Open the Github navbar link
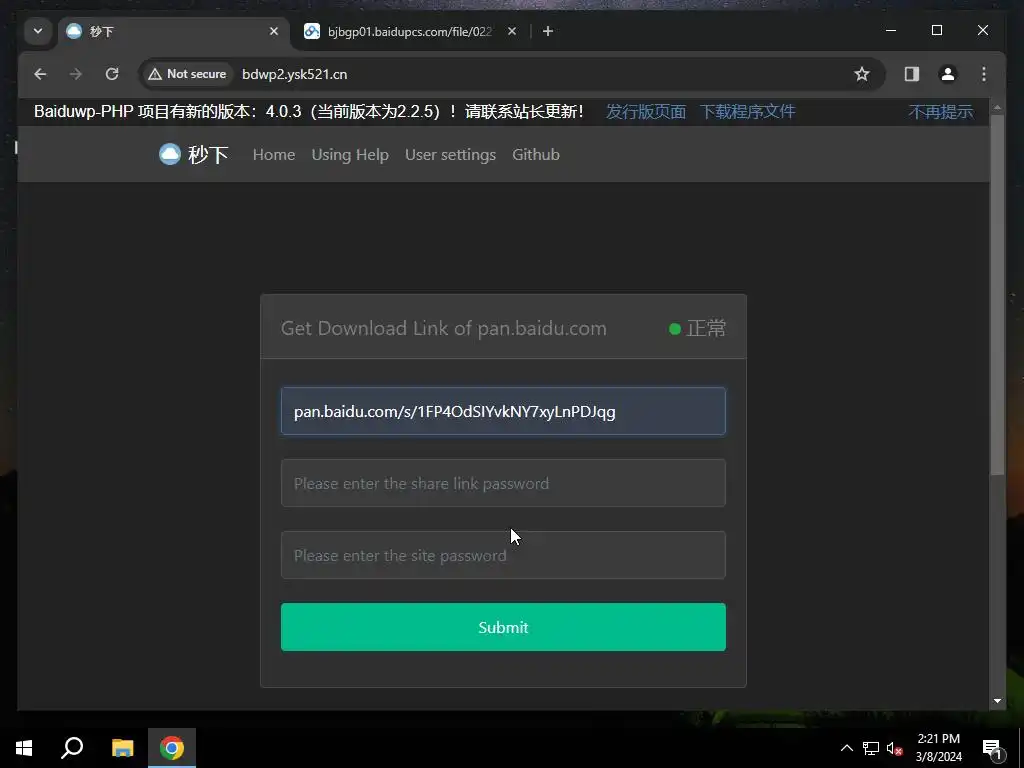1024x768 pixels. (536, 155)
